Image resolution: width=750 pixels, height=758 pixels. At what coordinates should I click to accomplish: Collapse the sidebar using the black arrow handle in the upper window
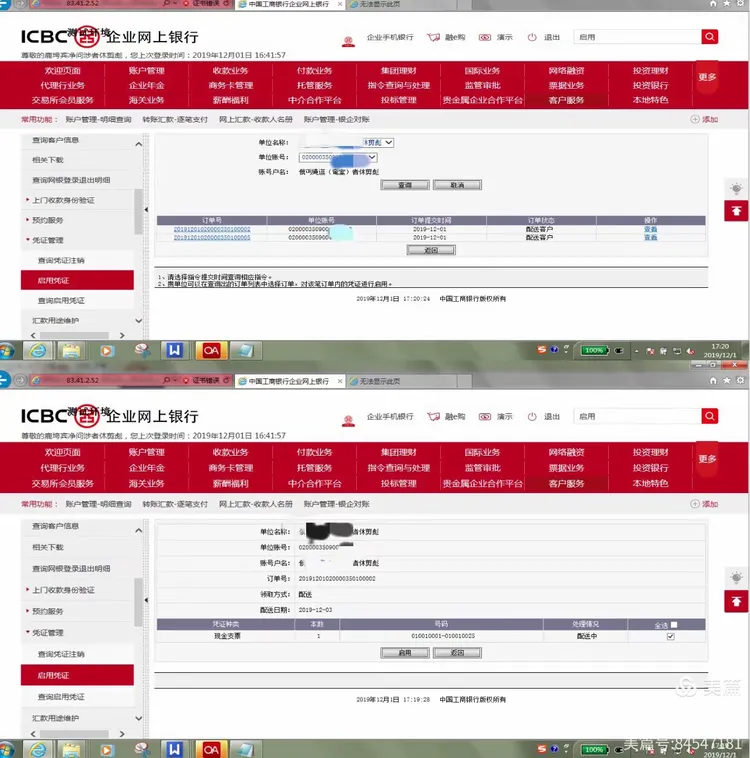tap(146, 209)
